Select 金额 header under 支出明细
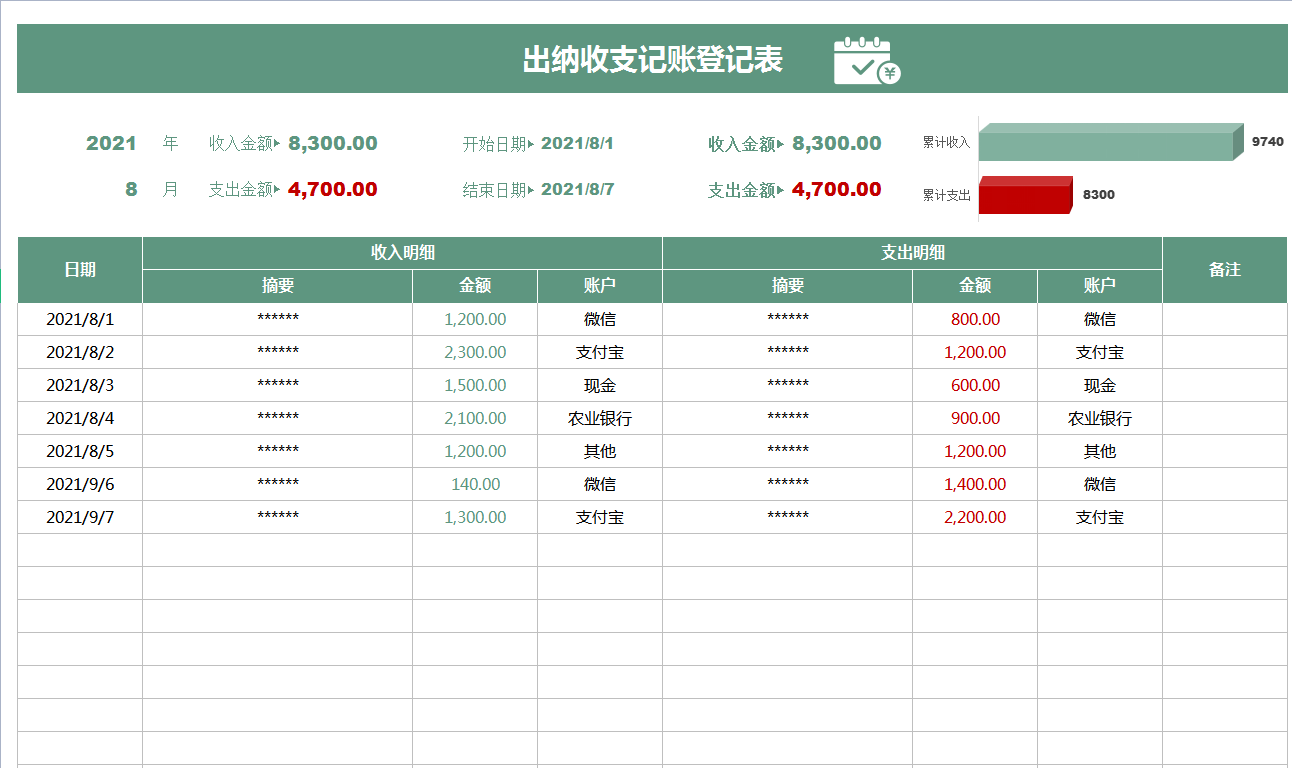The width and height of the screenshot is (1292, 768). tap(975, 286)
